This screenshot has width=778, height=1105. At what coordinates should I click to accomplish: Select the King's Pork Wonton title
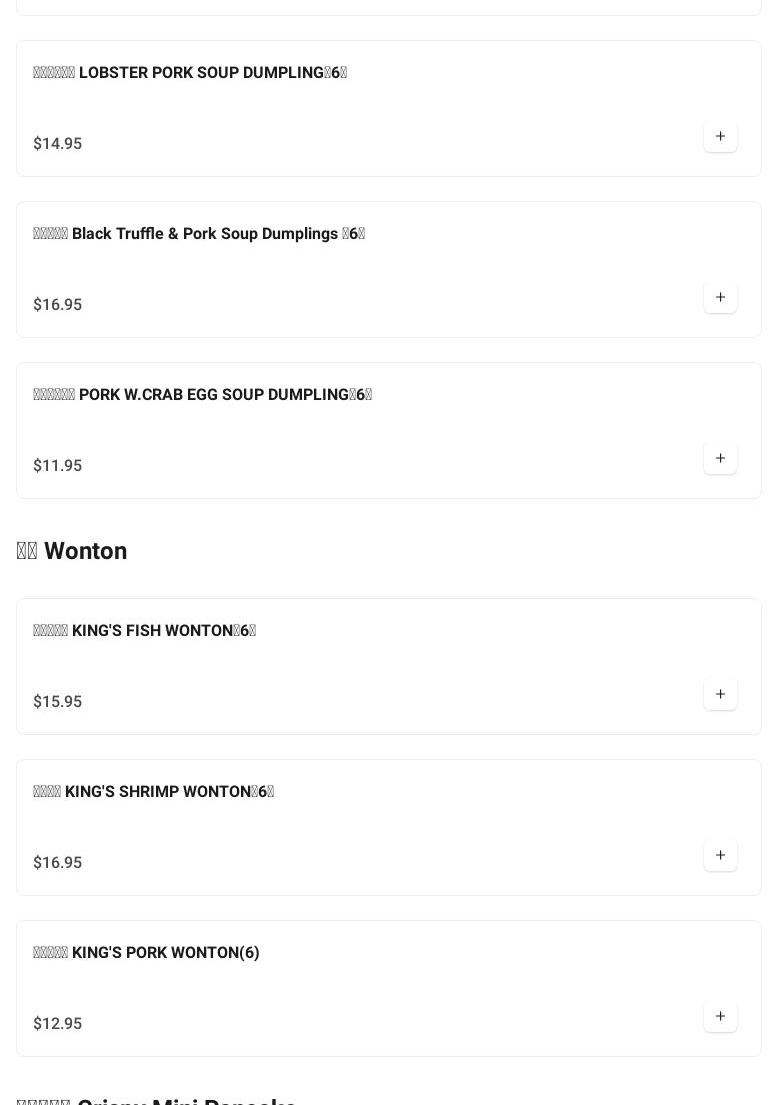click(x=146, y=953)
